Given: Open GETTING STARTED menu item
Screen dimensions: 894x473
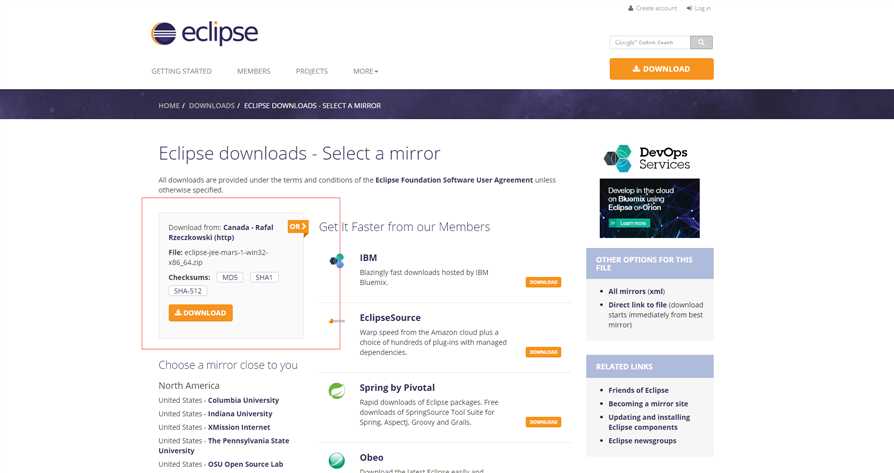Looking at the screenshot, I should [181, 71].
